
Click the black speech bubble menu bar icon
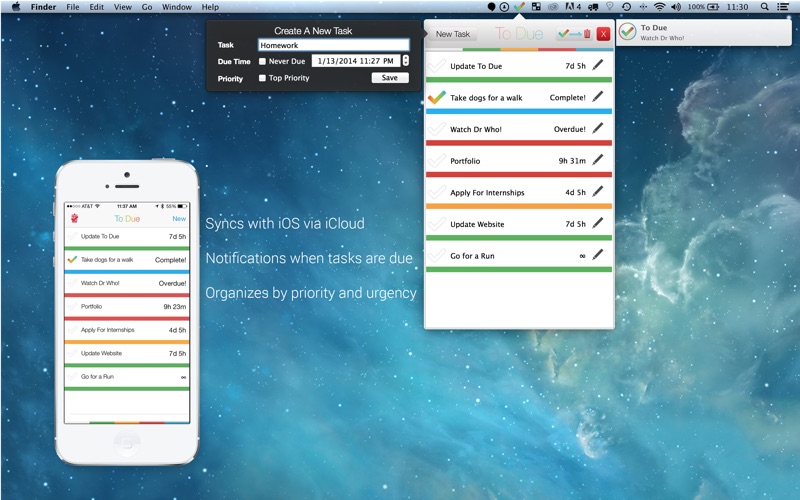(x=491, y=7)
